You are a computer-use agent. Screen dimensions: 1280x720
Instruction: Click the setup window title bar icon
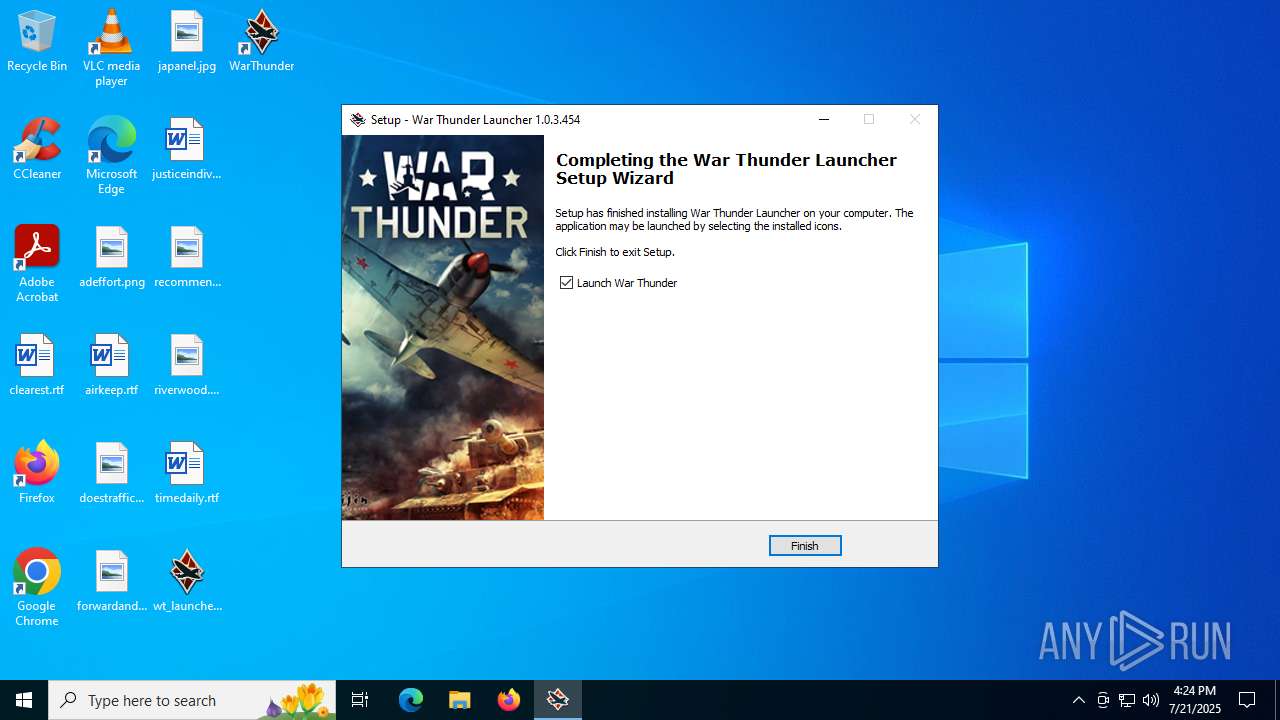pyautogui.click(x=358, y=120)
